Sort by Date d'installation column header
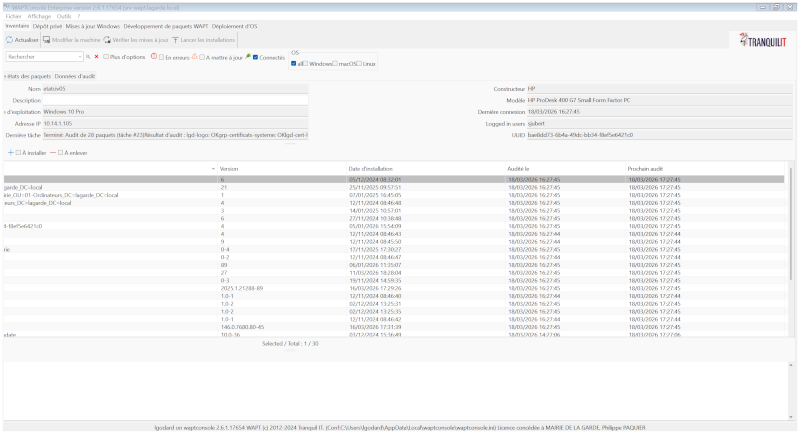Screen dimensions: 800x434 coord(372,169)
